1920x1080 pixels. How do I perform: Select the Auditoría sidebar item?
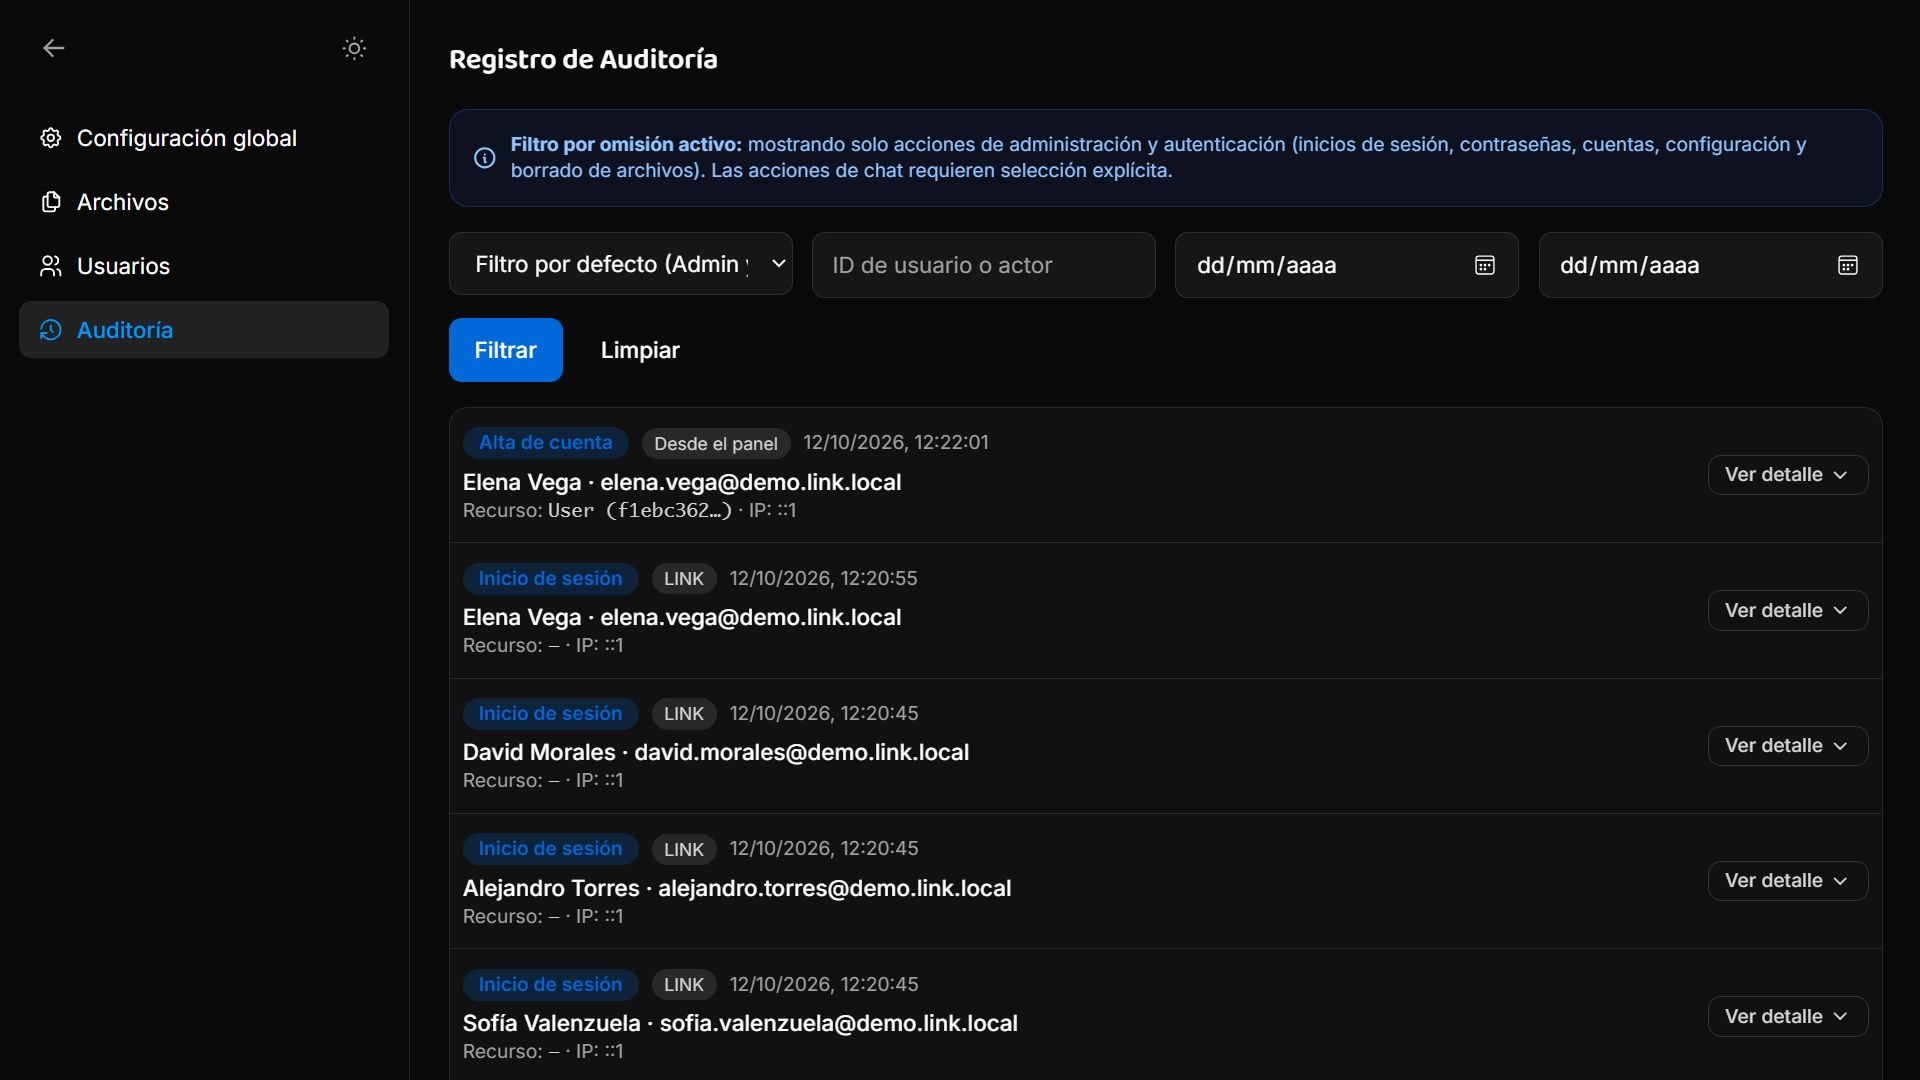(204, 330)
